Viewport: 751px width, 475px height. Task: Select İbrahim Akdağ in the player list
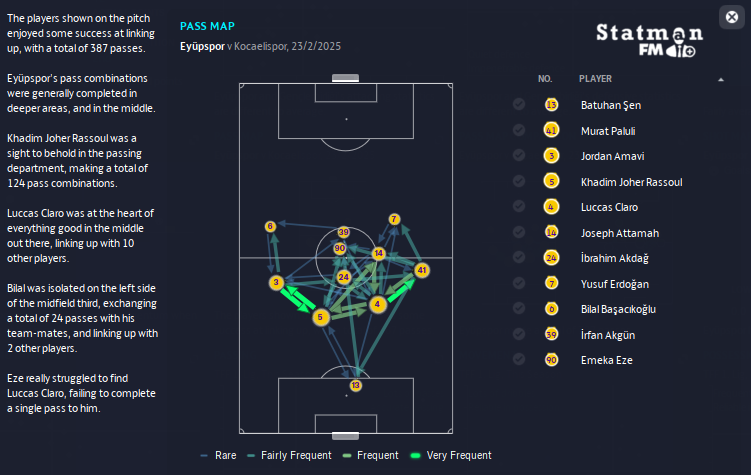[x=614, y=258]
